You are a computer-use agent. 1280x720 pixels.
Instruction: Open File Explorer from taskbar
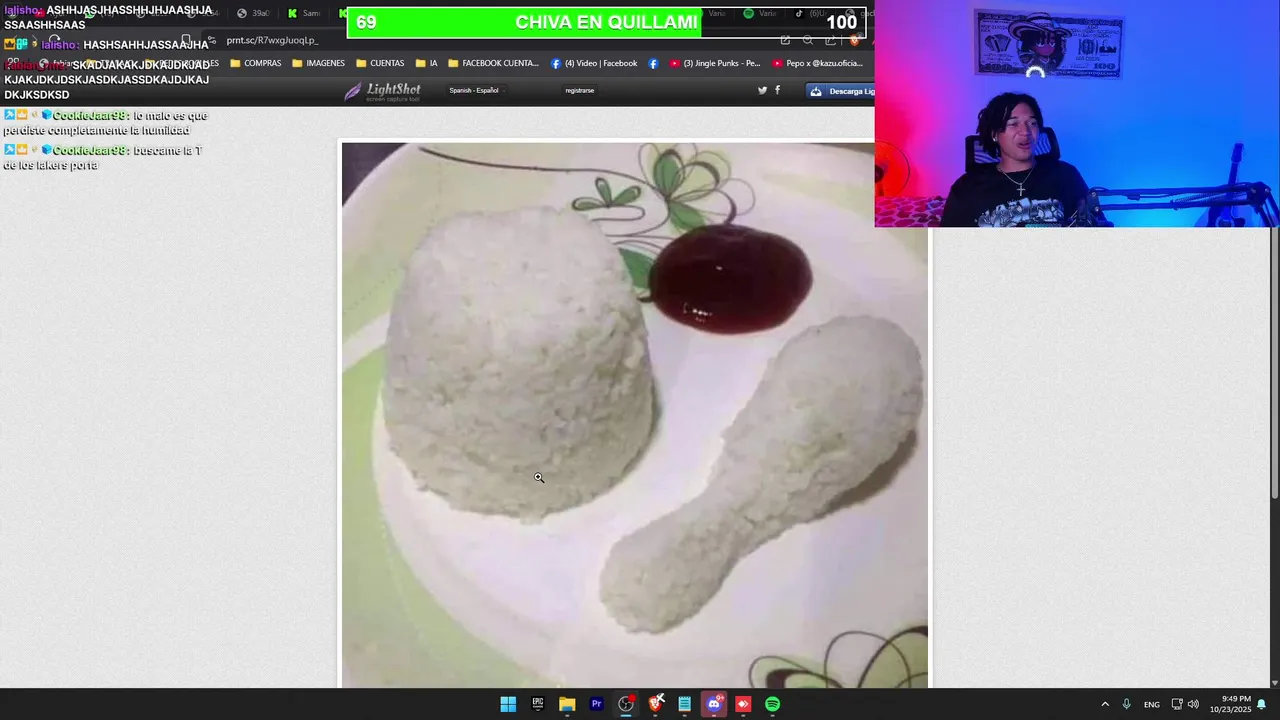point(567,704)
